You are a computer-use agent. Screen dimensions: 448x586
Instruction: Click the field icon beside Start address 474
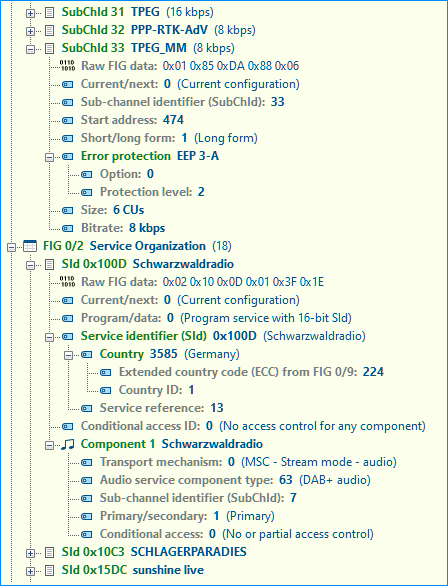click(68, 120)
